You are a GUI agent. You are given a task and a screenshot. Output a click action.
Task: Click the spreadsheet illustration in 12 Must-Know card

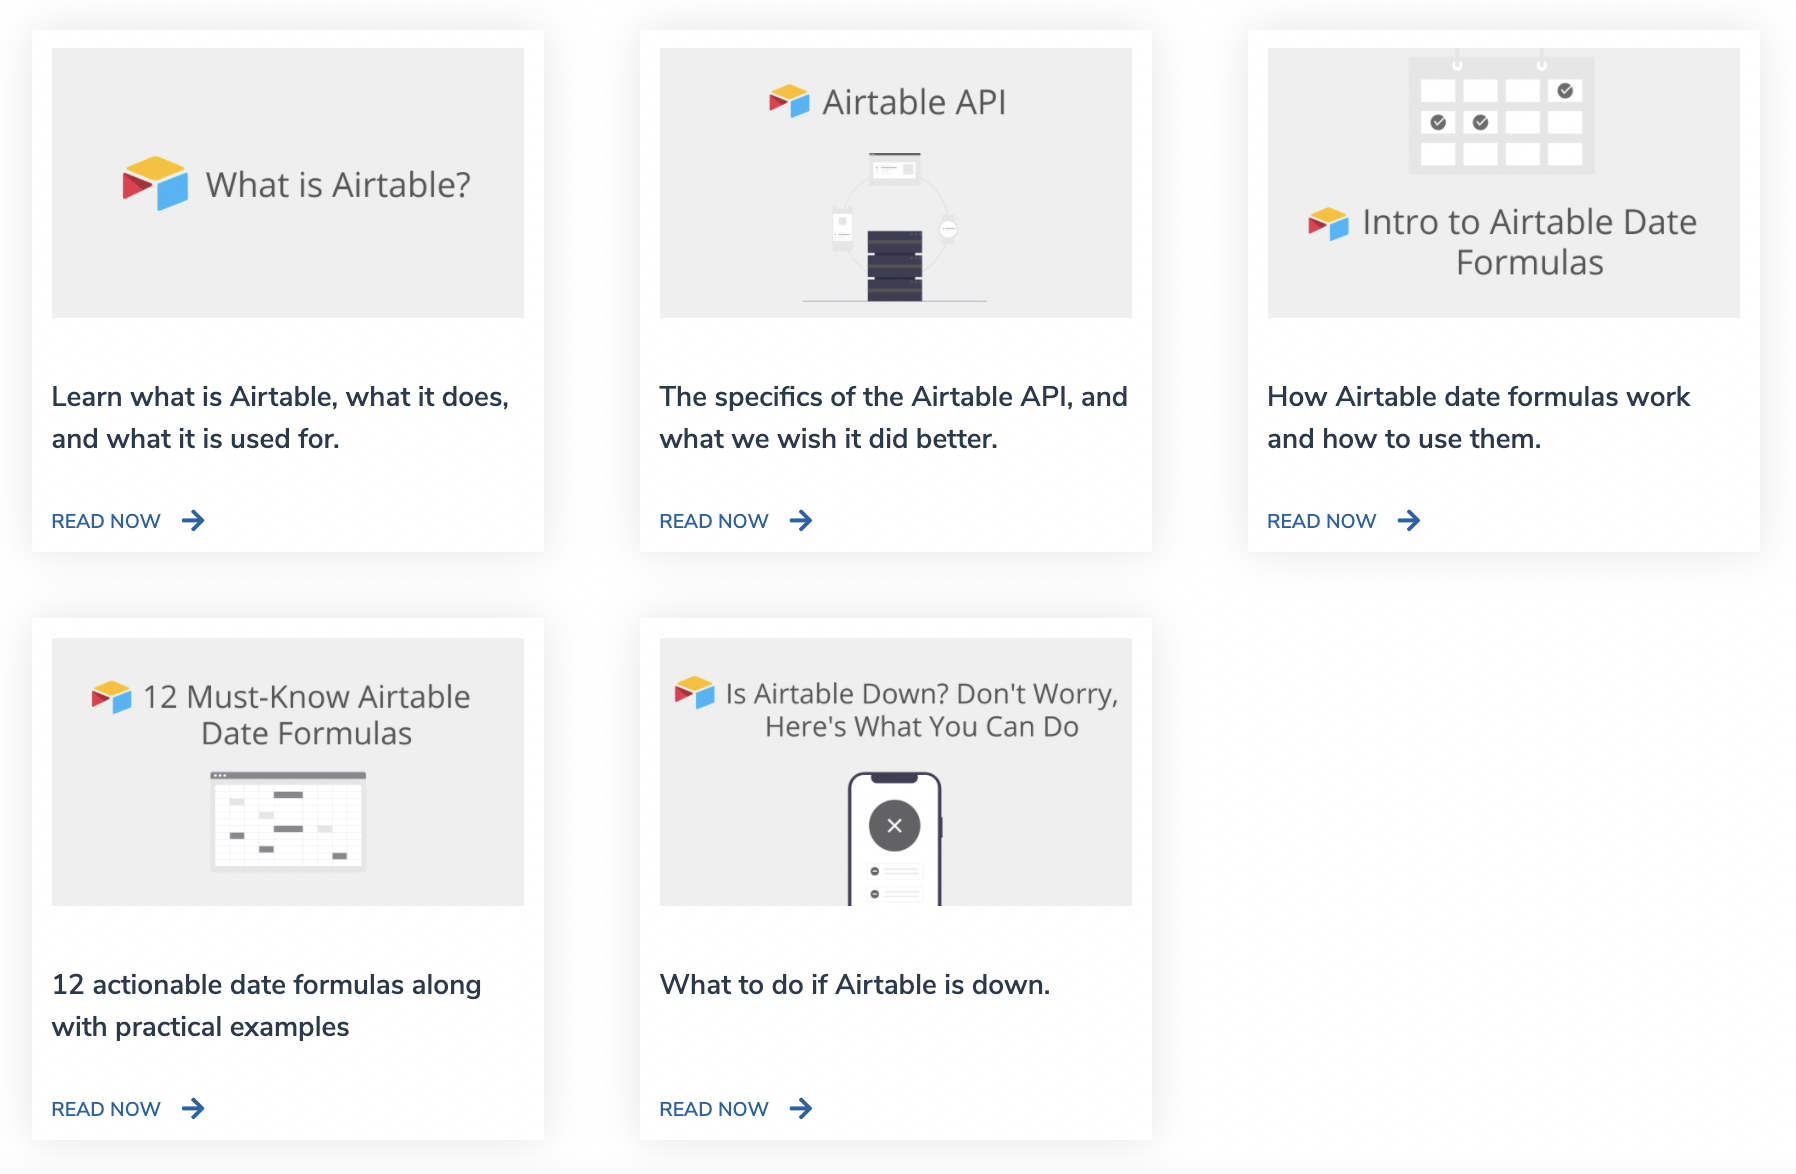[288, 821]
